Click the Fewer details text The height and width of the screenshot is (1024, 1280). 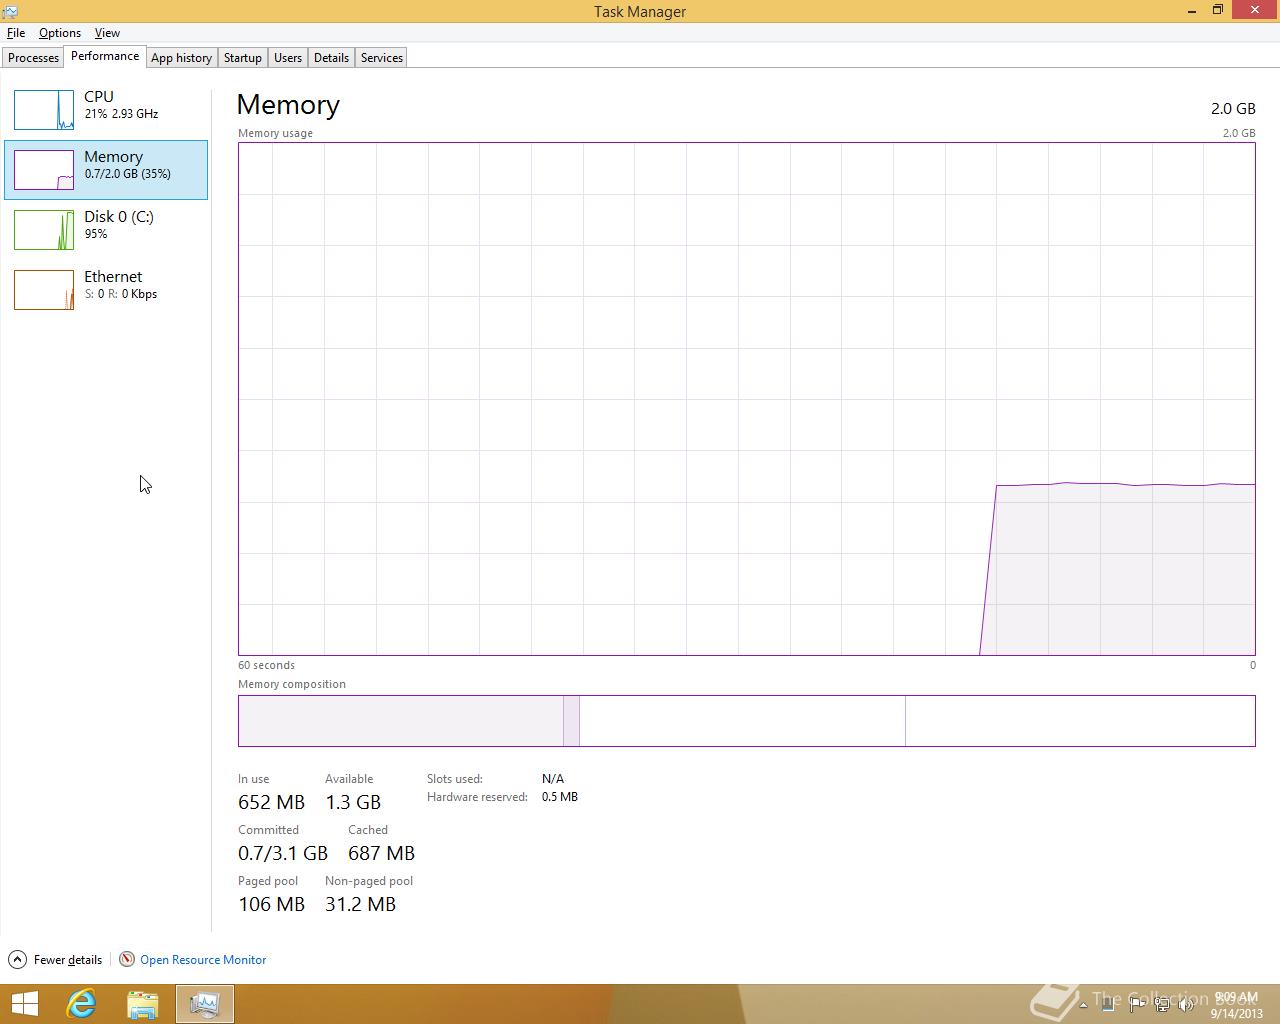click(x=68, y=960)
